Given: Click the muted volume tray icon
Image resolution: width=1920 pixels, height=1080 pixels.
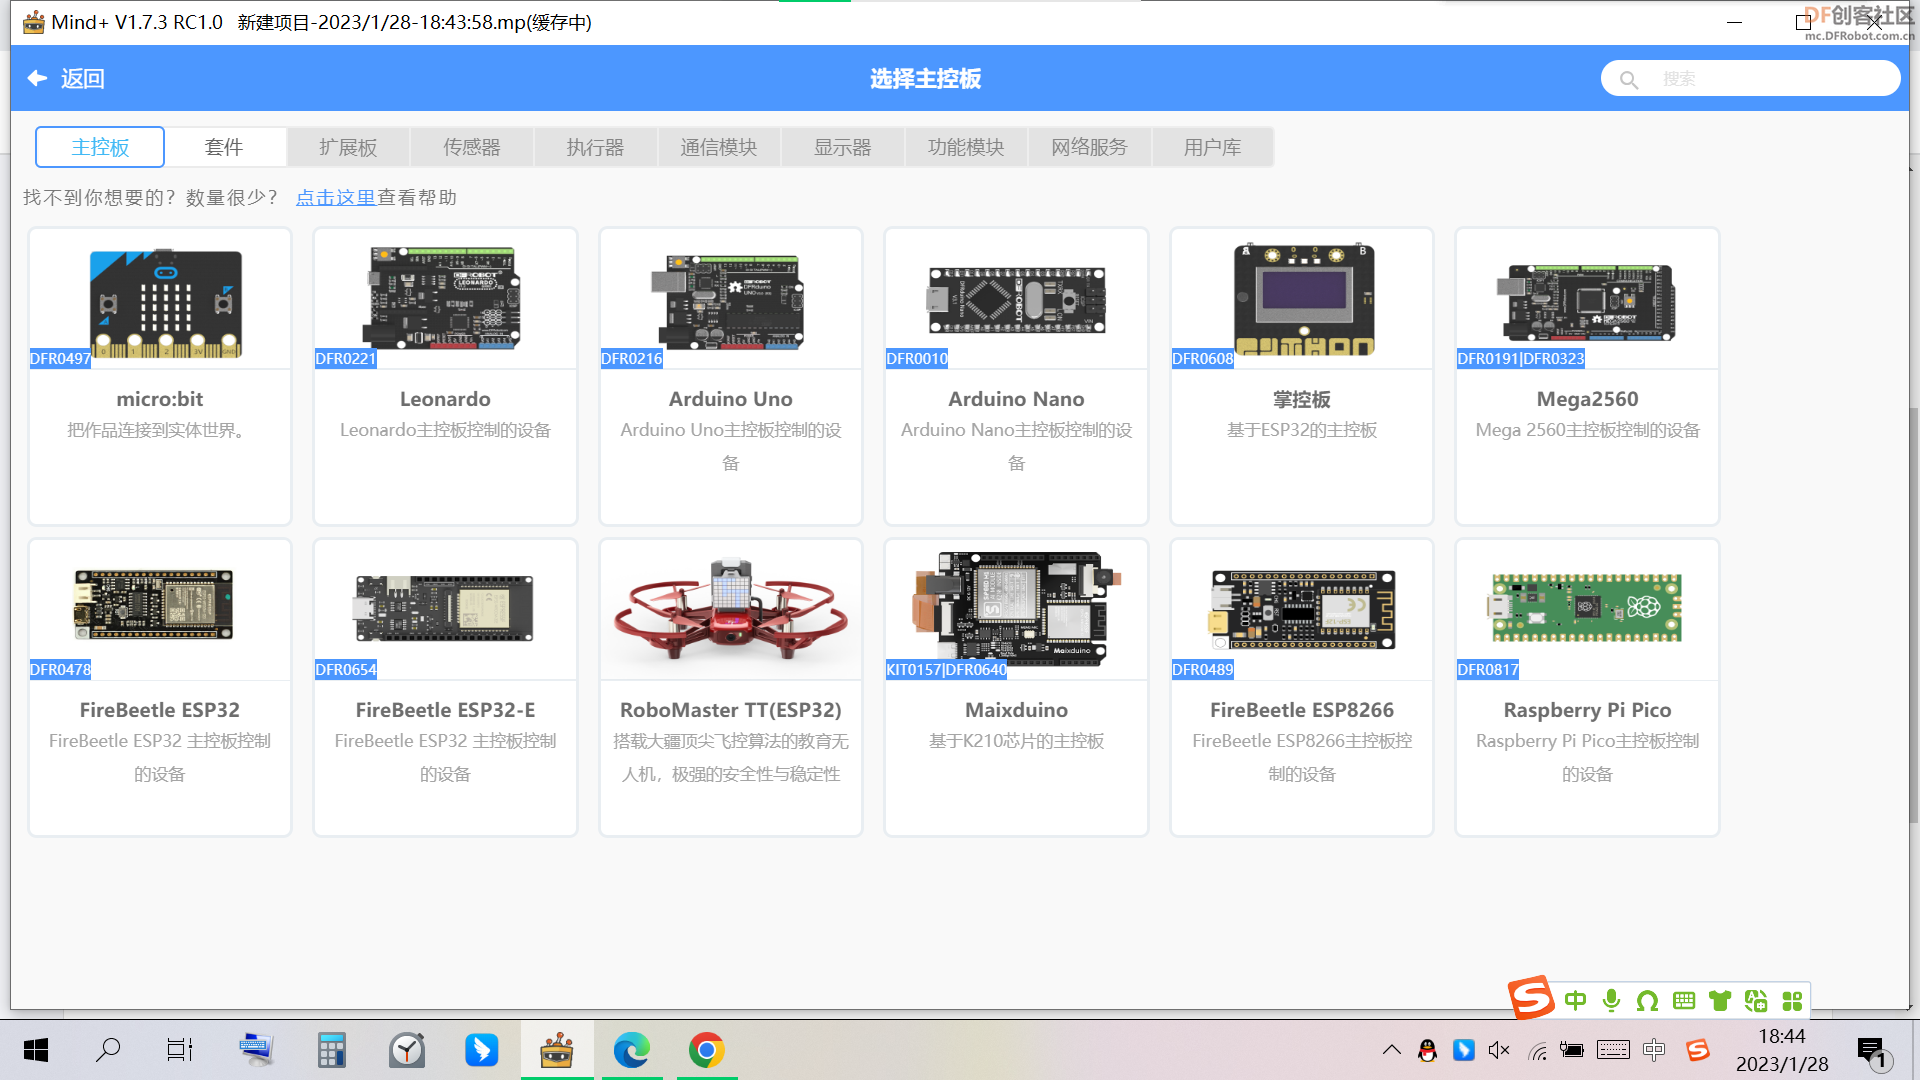Looking at the screenshot, I should pos(1499,1050).
